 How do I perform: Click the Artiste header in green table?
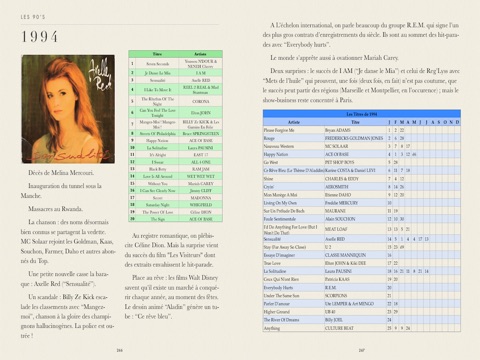click(200, 54)
